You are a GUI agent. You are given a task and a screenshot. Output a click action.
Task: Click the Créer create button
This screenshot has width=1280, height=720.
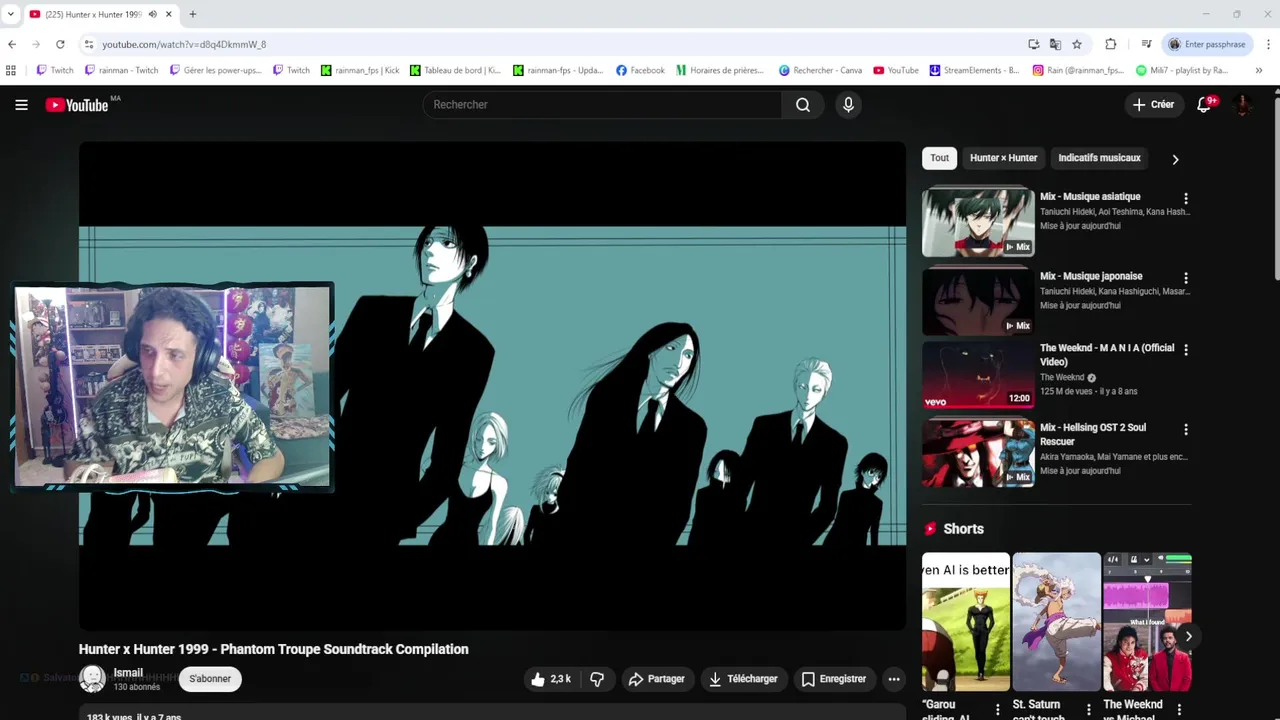tap(1153, 105)
